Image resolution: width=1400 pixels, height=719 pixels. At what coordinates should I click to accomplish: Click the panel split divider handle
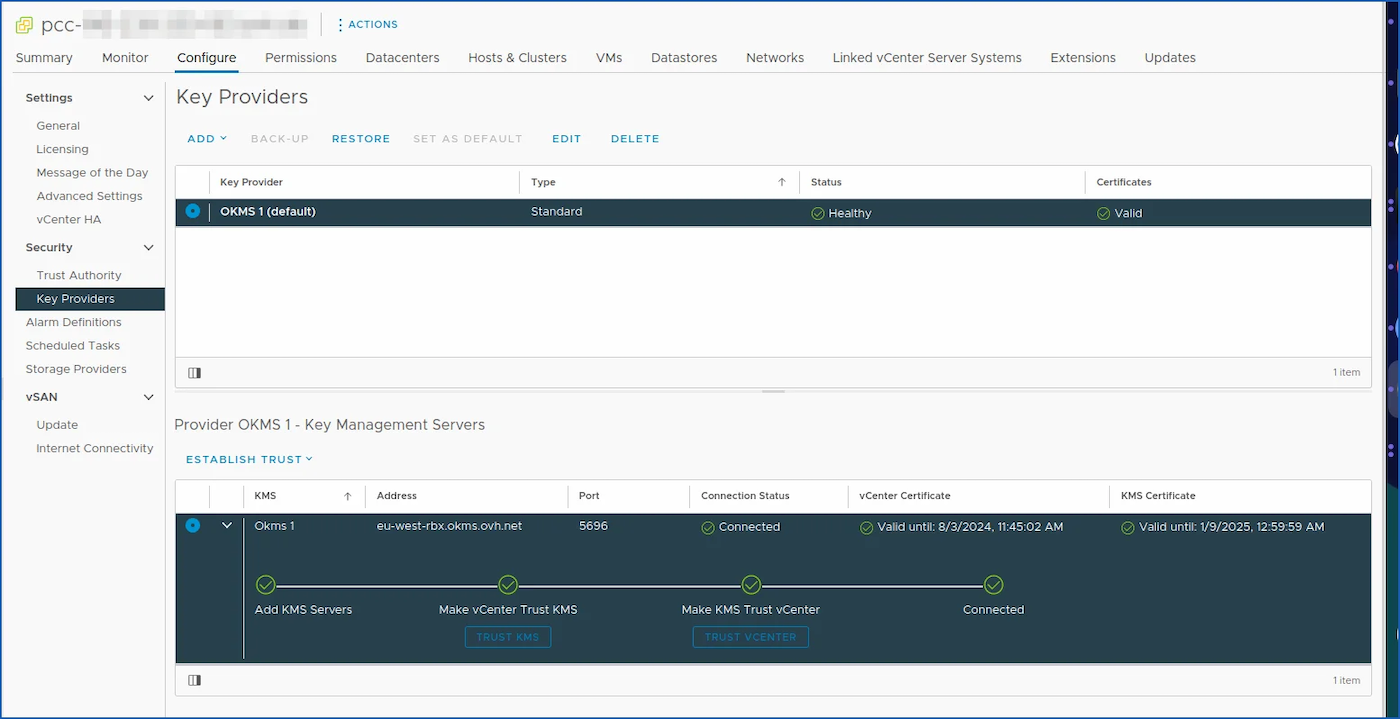tap(773, 391)
